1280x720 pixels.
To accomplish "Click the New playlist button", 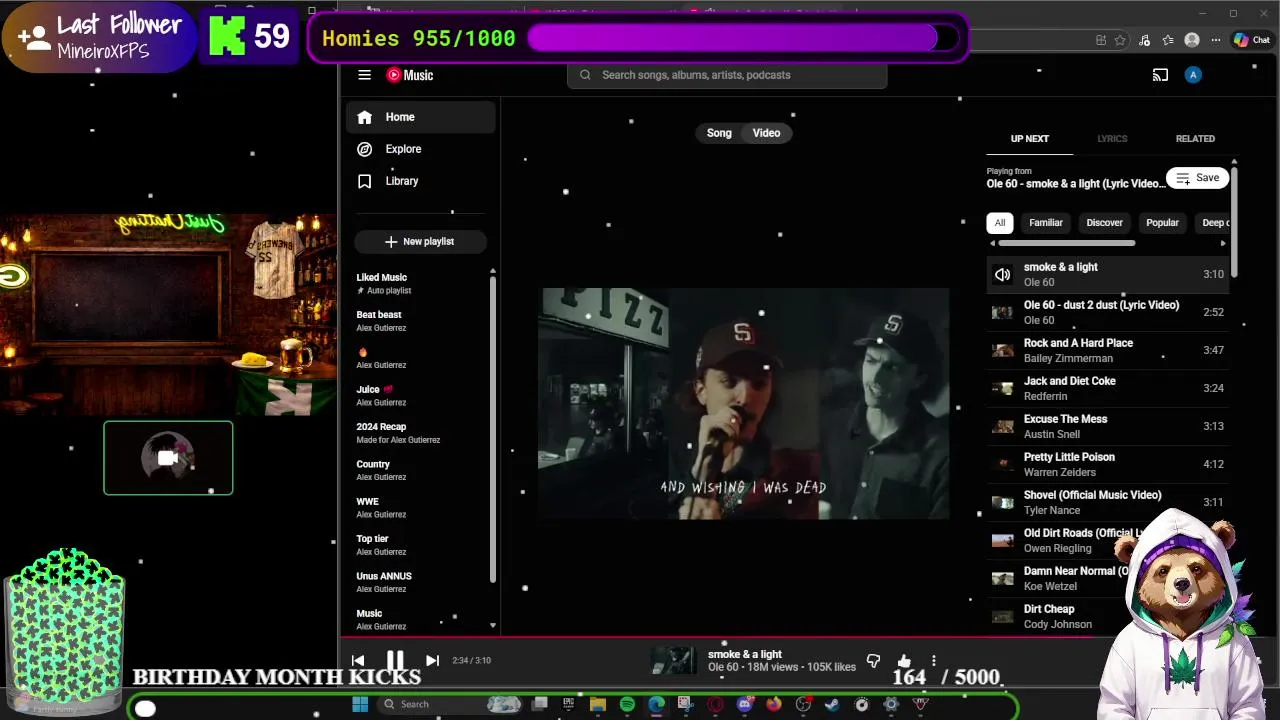I will [420, 242].
